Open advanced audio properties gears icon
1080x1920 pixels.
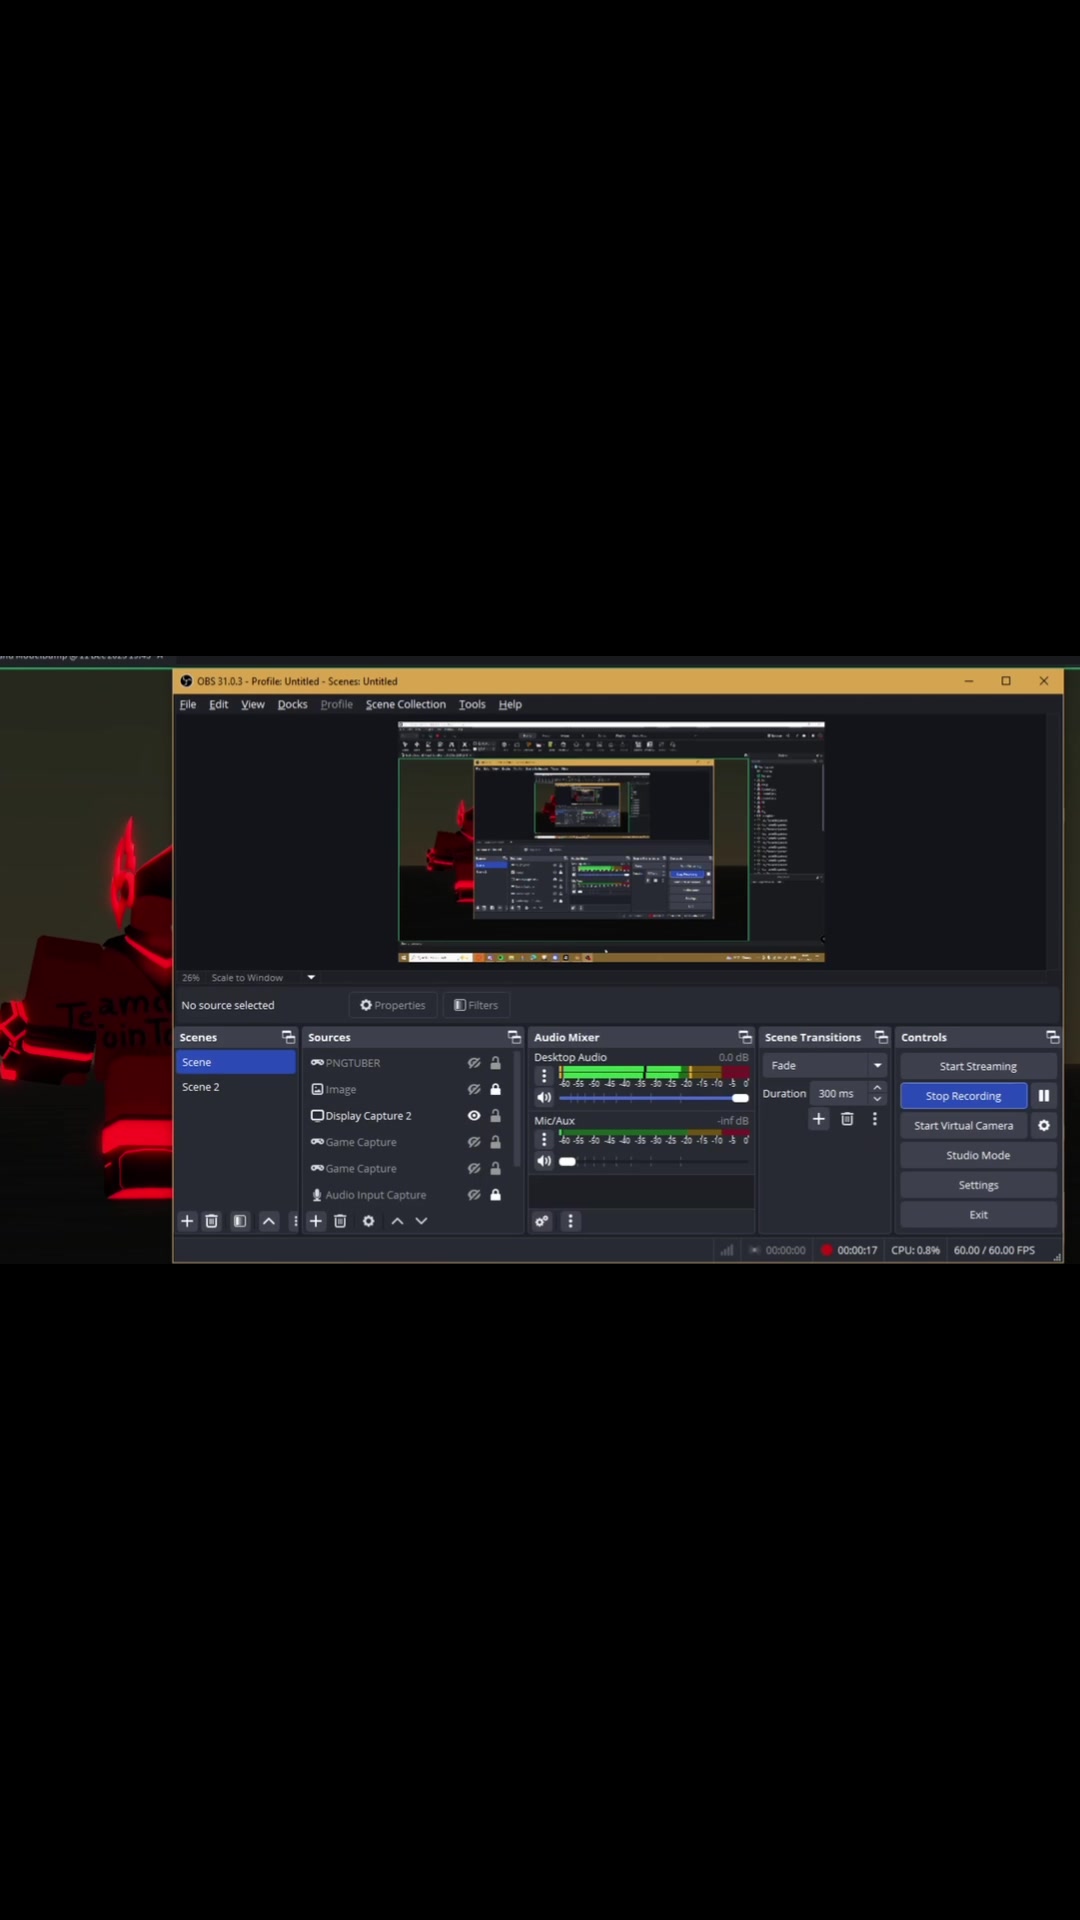coord(542,1221)
